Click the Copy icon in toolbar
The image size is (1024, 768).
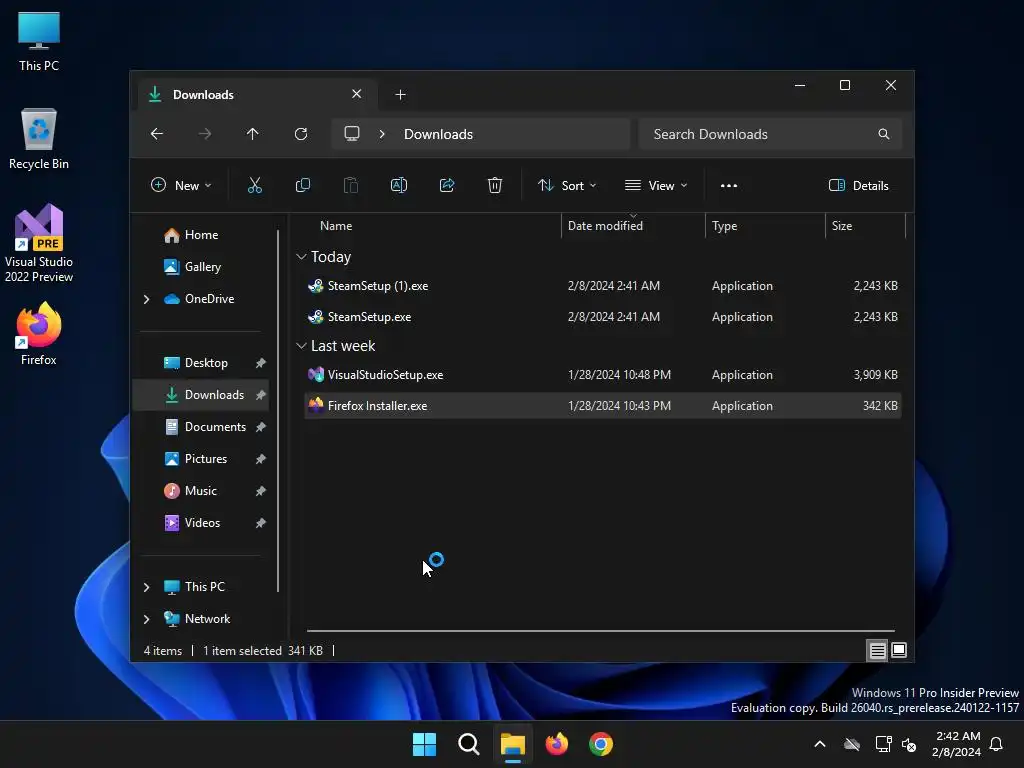coord(303,185)
